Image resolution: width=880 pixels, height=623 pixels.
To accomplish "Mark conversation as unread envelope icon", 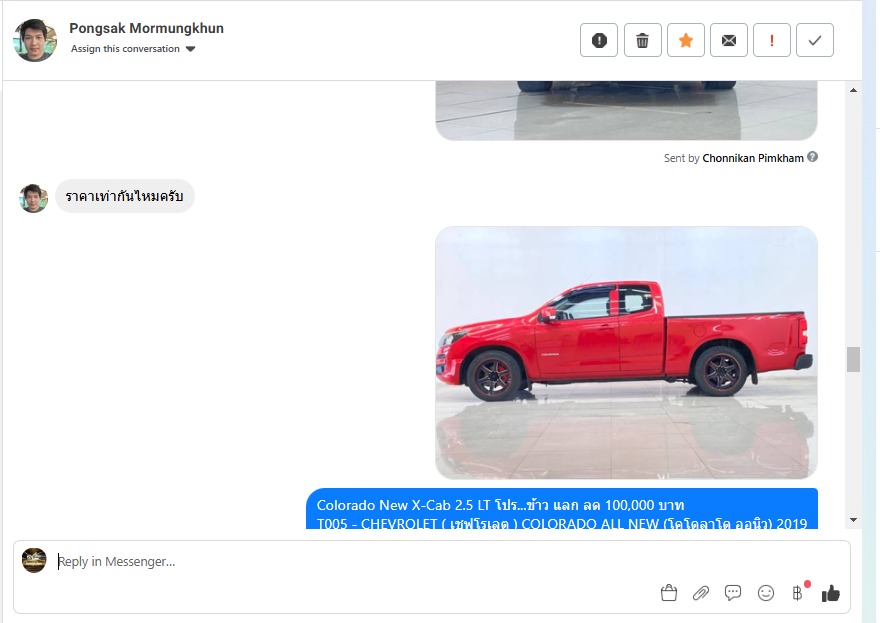I will (x=729, y=40).
